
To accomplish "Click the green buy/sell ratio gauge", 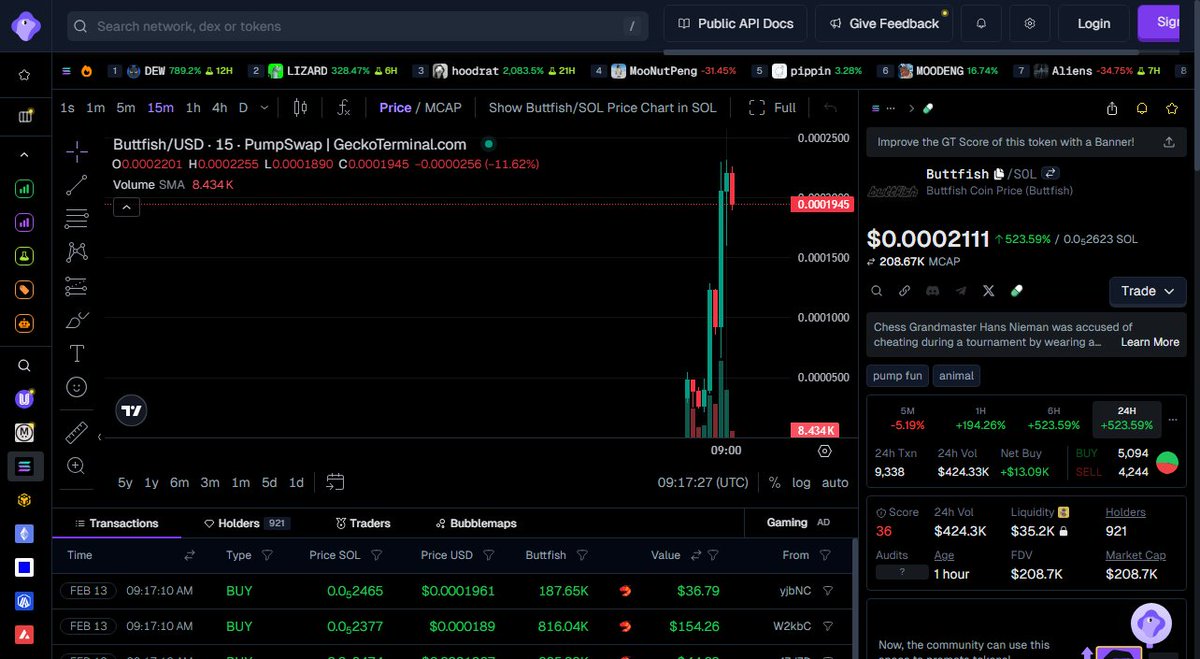I will [x=1166, y=462].
